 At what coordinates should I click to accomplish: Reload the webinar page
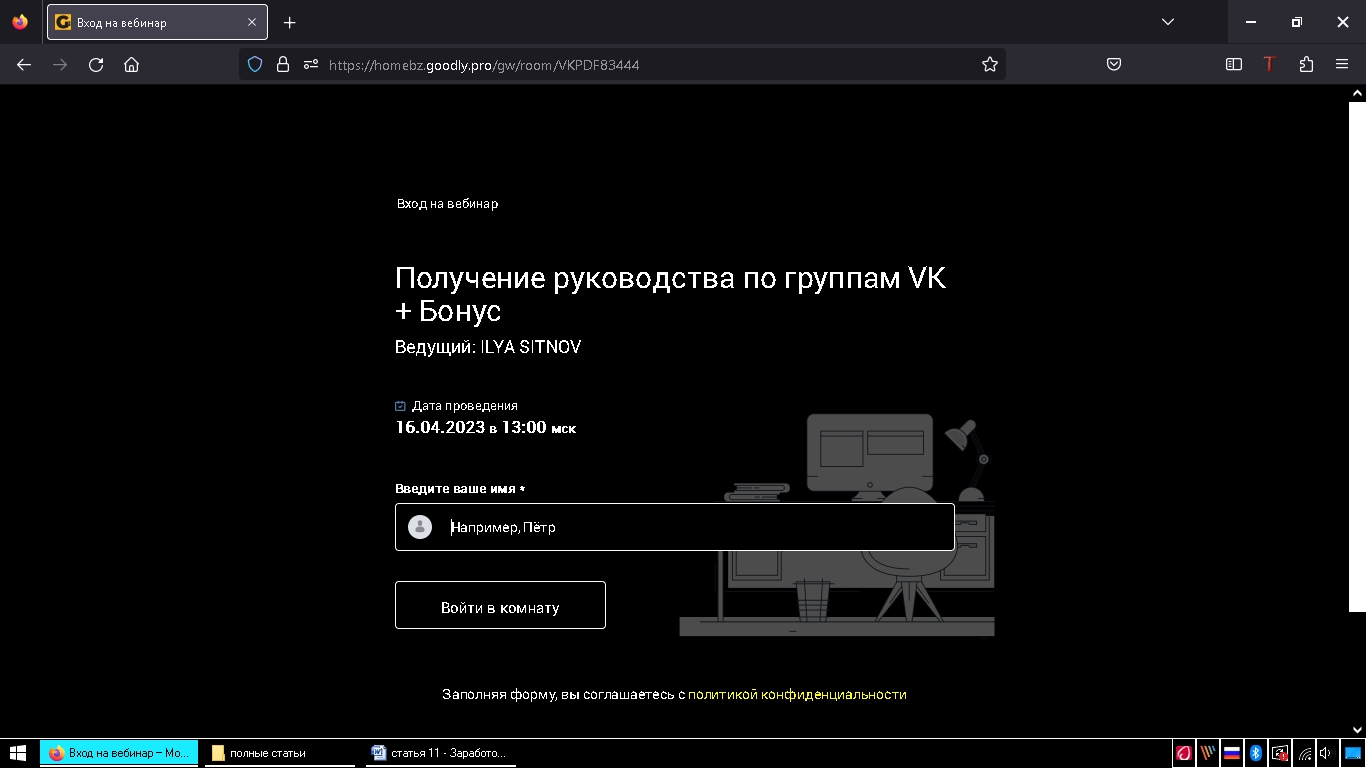pyautogui.click(x=96, y=65)
